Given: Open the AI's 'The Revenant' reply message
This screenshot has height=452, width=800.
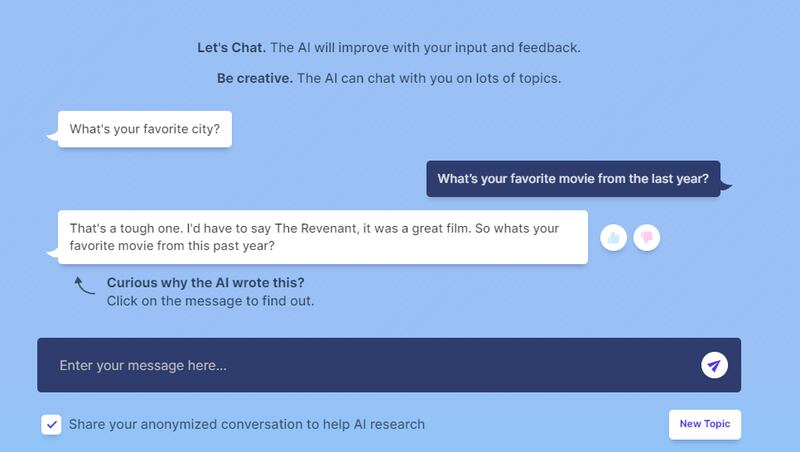Looking at the screenshot, I should (x=322, y=237).
